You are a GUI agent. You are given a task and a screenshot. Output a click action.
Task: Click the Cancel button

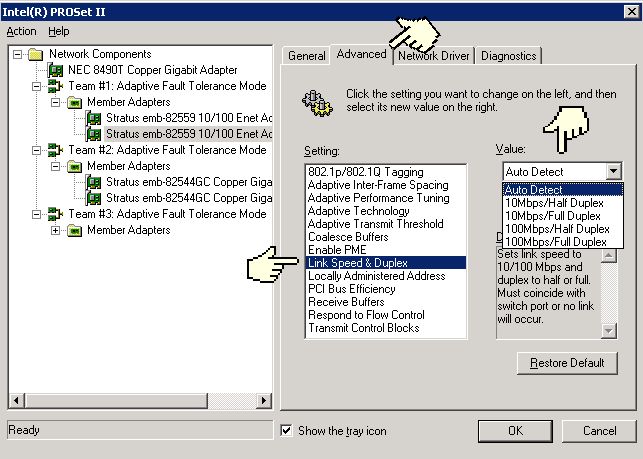599,431
